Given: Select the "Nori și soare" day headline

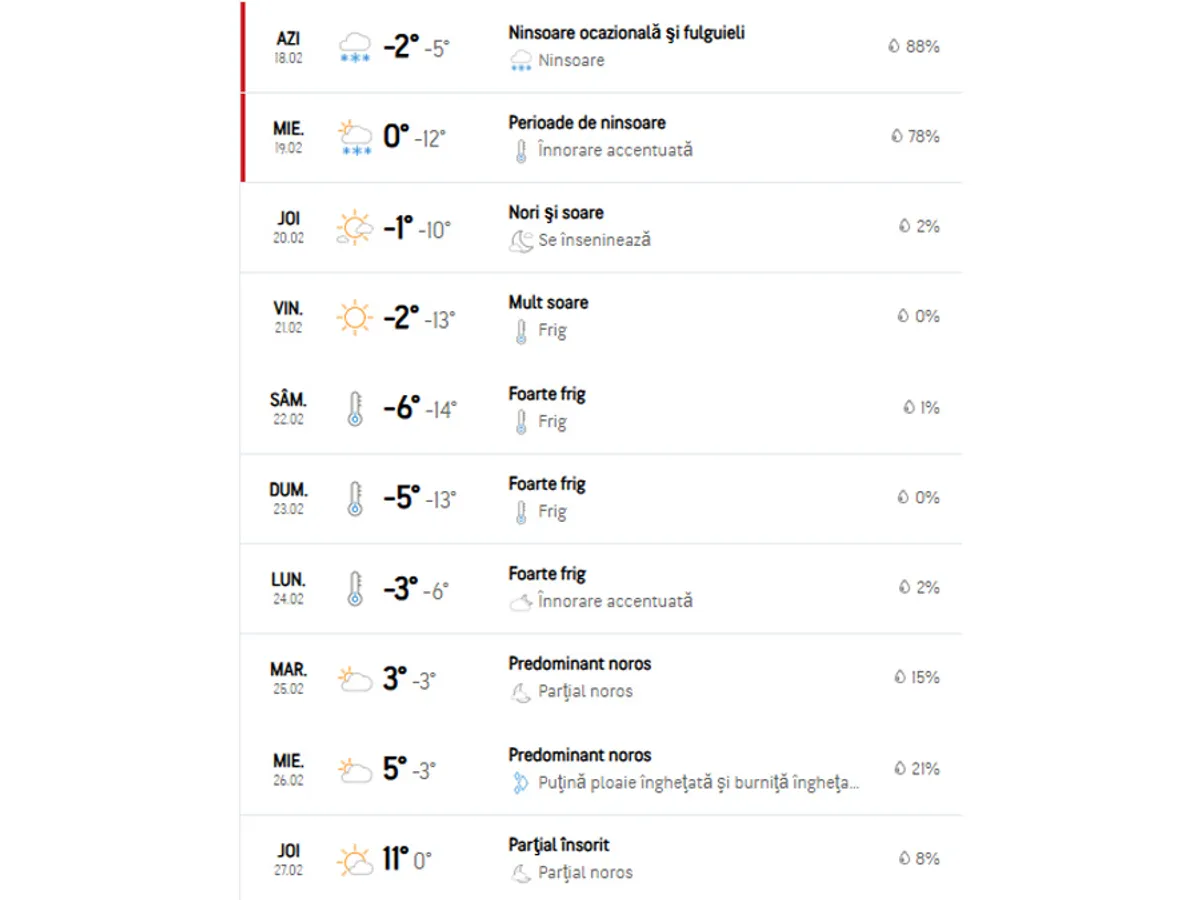Looking at the screenshot, I should click(x=556, y=213).
